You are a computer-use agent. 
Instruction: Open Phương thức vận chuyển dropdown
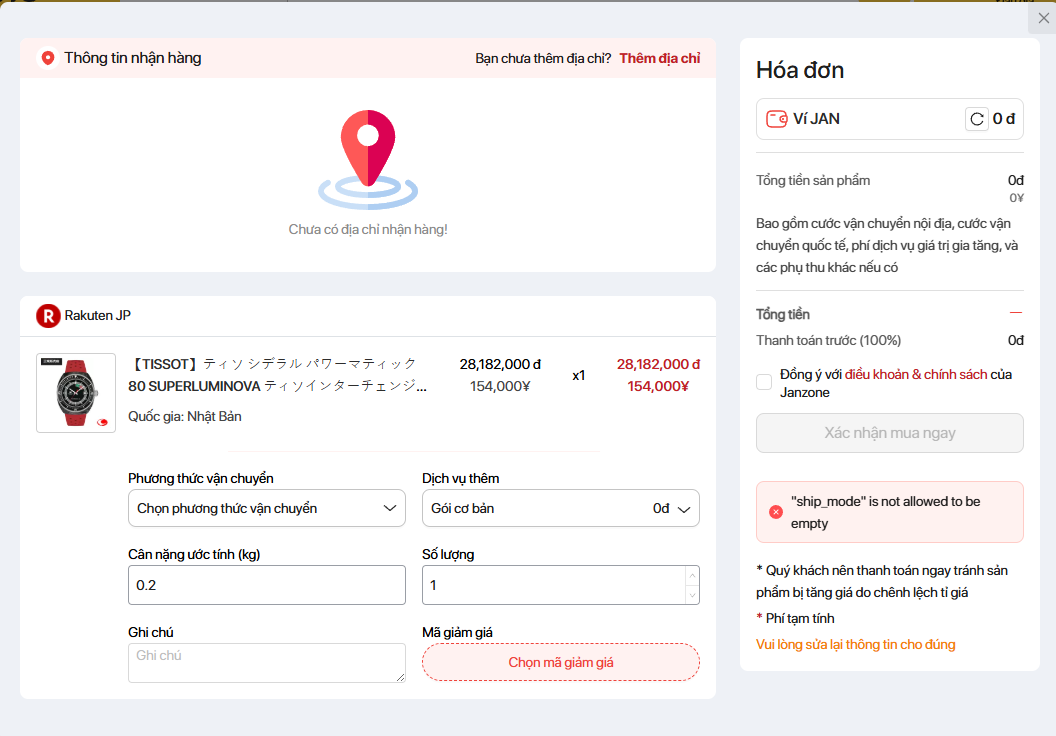click(267, 508)
